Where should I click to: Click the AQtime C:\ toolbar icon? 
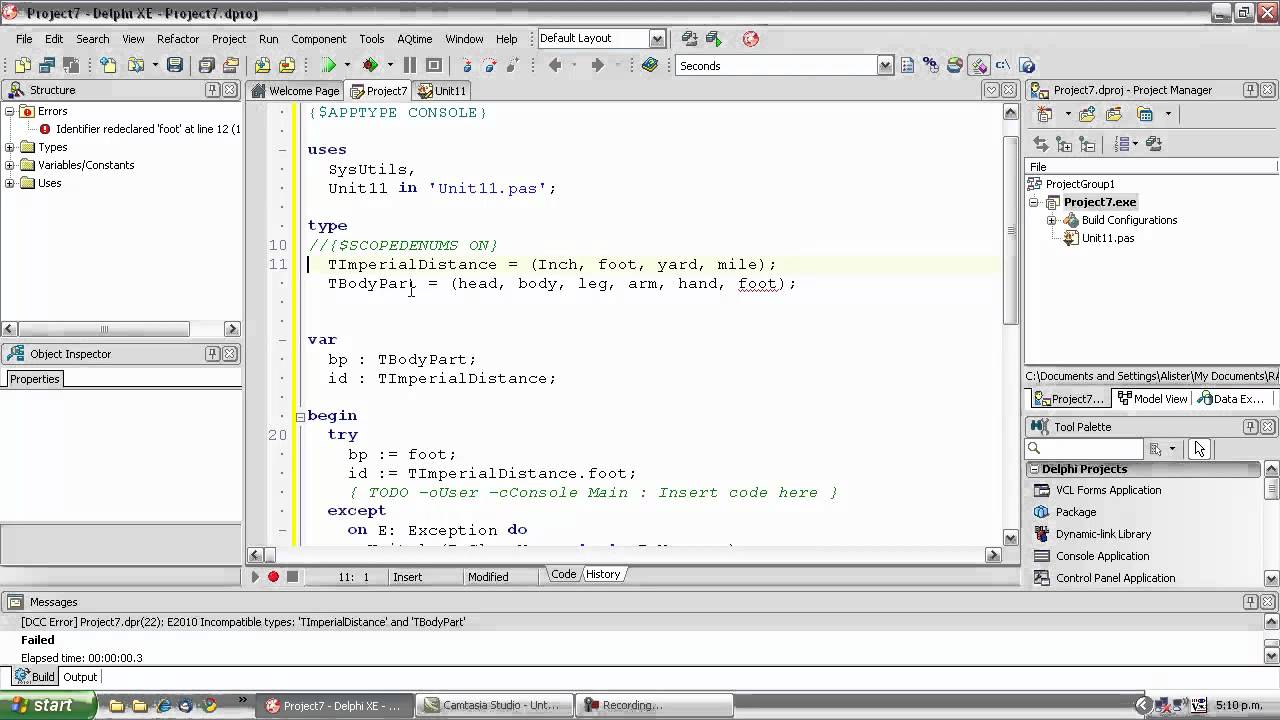1002,65
